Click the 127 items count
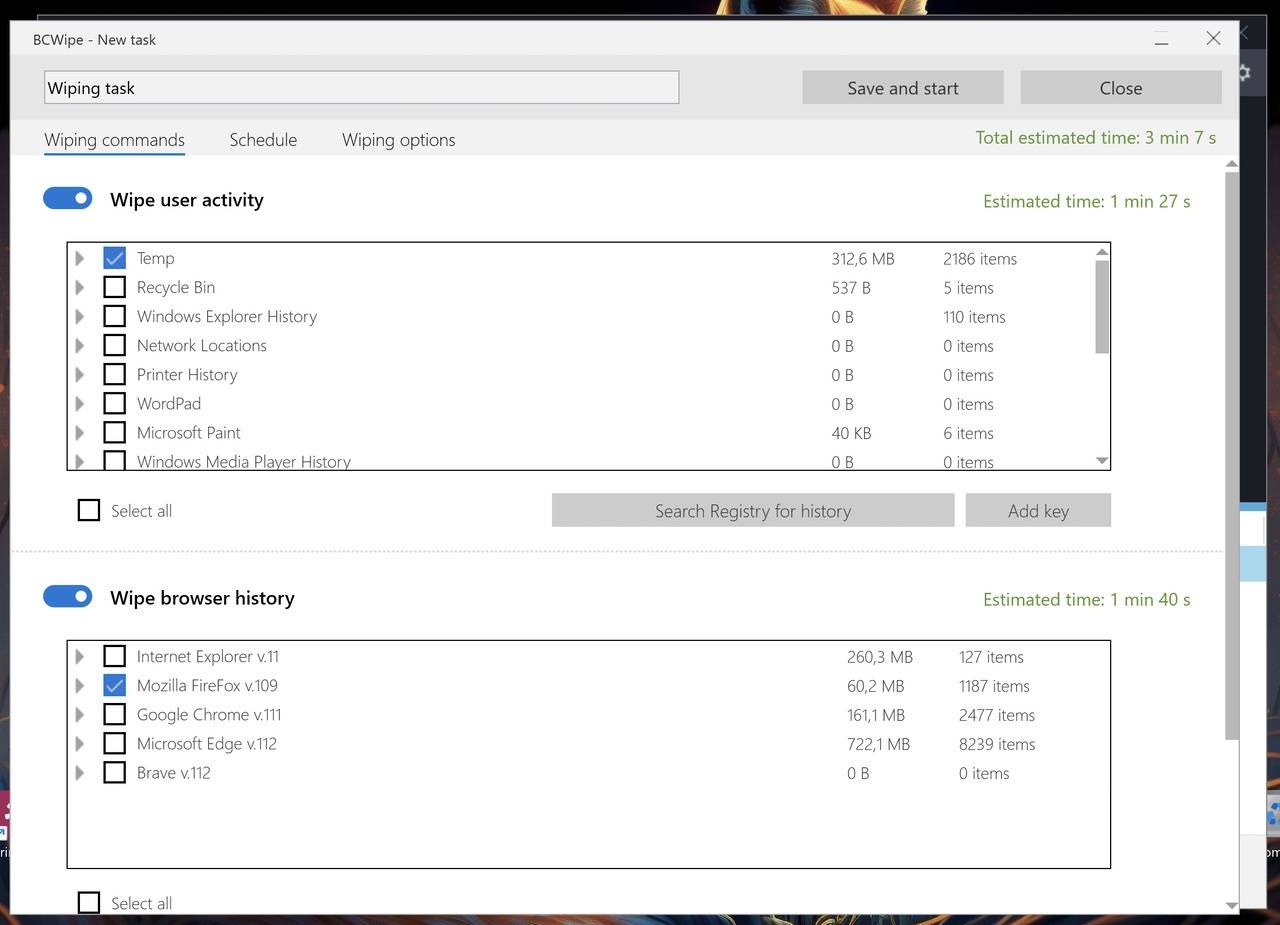1280x925 pixels. [991, 656]
